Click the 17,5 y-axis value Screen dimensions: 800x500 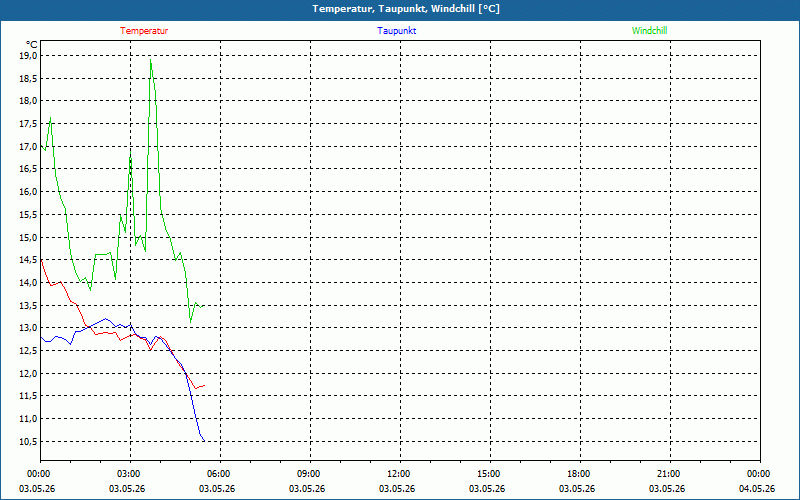pos(29,123)
